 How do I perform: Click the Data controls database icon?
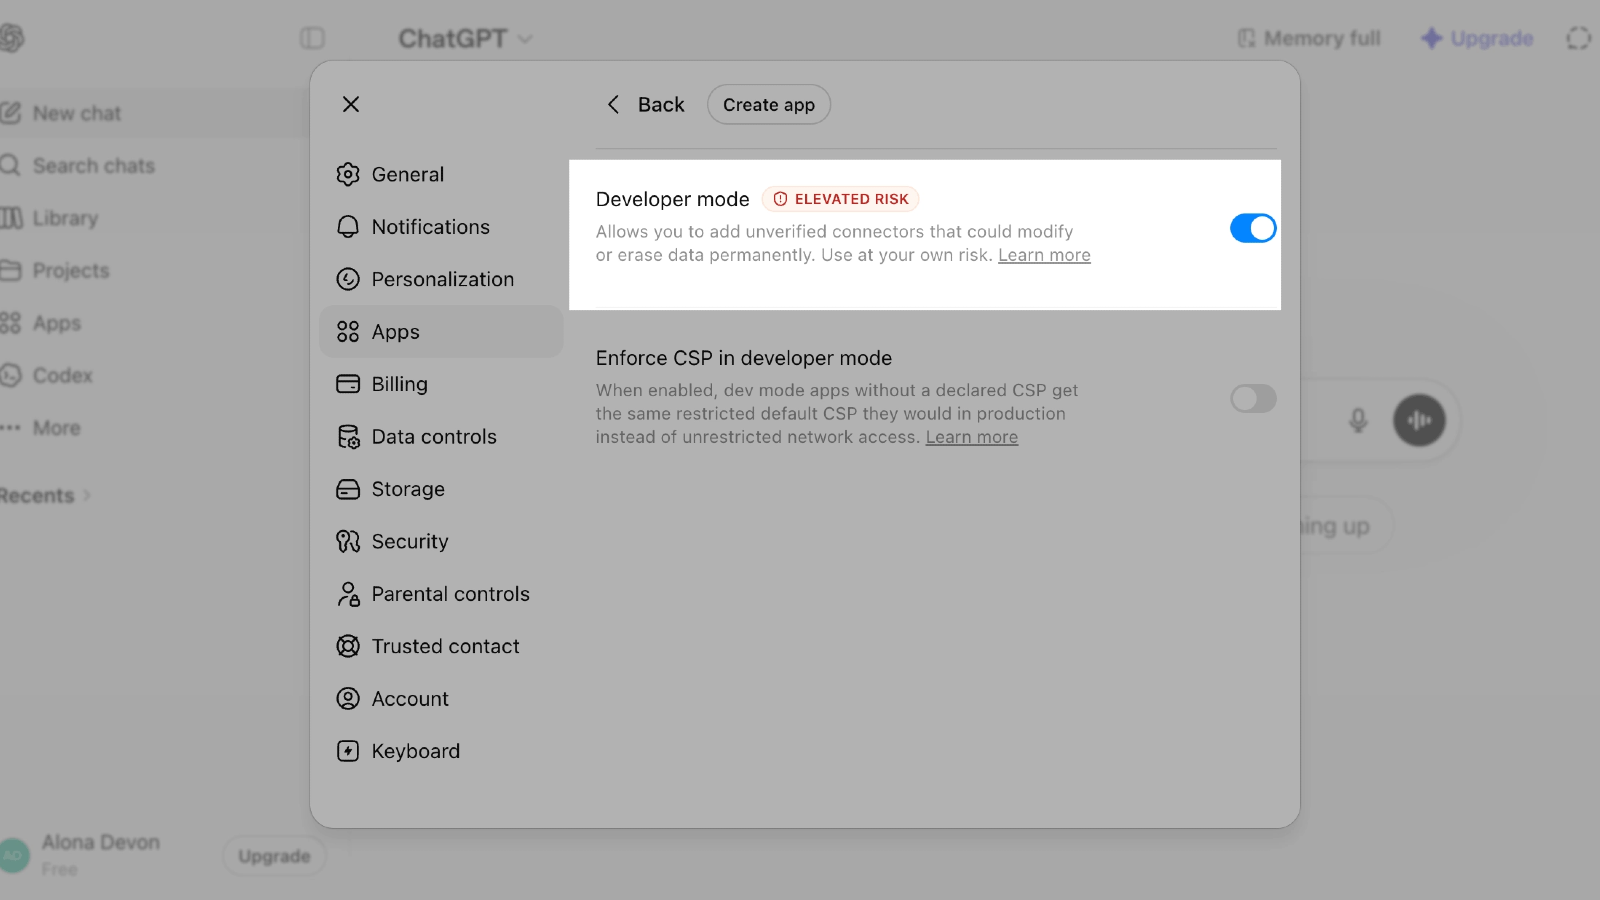coord(348,437)
